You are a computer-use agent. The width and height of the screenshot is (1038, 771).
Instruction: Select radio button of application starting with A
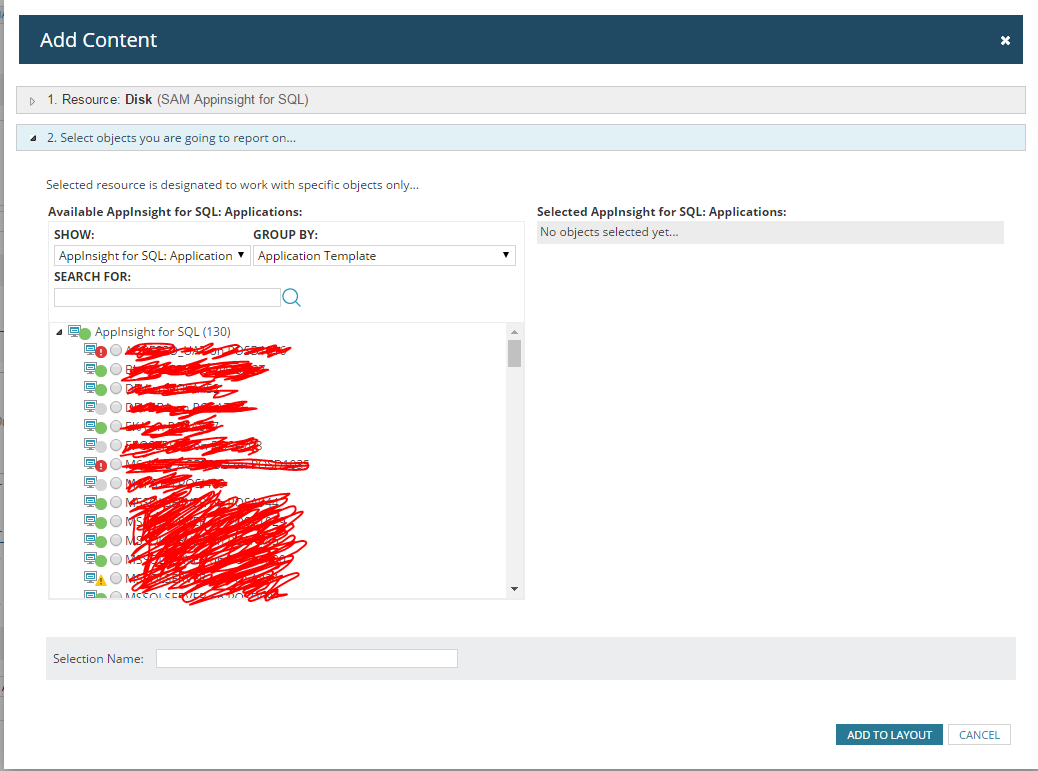click(117, 350)
